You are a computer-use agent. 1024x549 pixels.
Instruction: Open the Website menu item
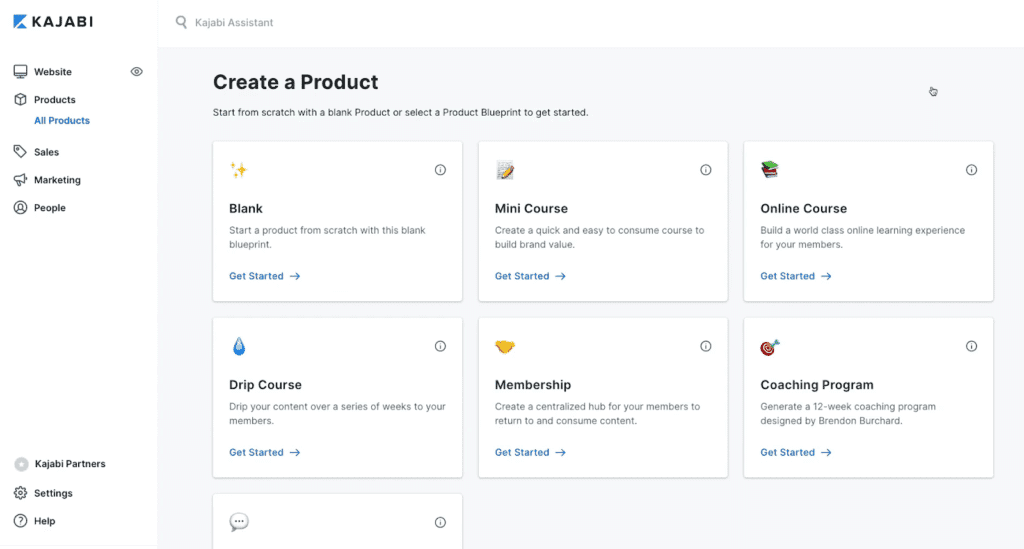(53, 72)
